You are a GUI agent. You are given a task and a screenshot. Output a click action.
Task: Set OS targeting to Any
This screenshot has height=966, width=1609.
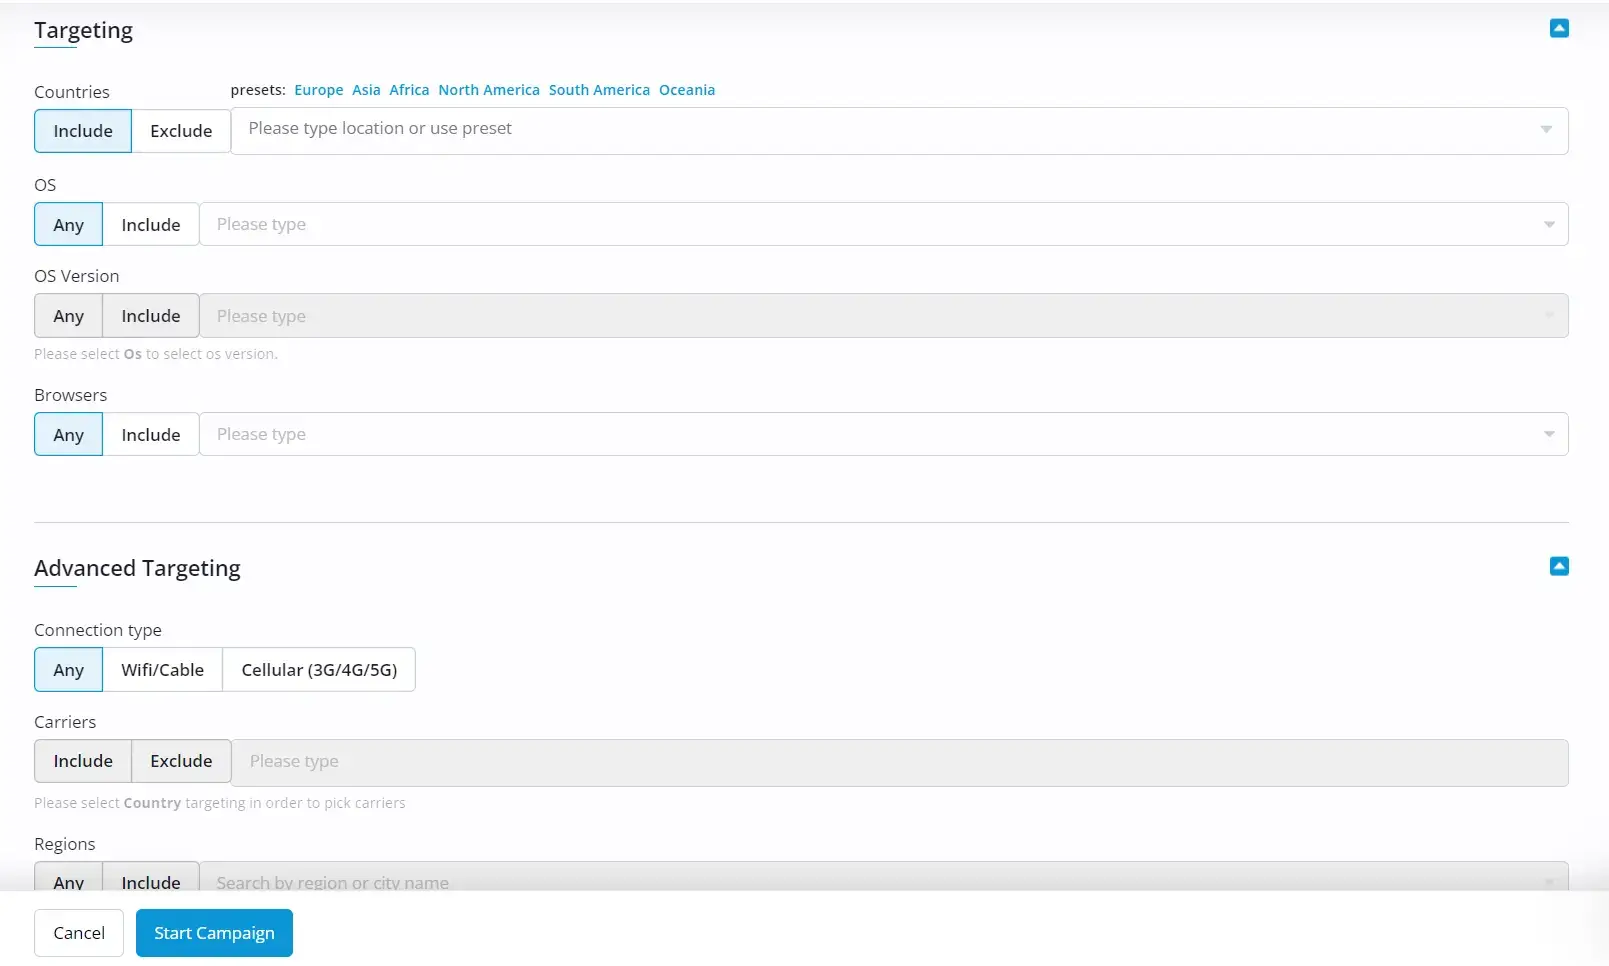pos(68,225)
